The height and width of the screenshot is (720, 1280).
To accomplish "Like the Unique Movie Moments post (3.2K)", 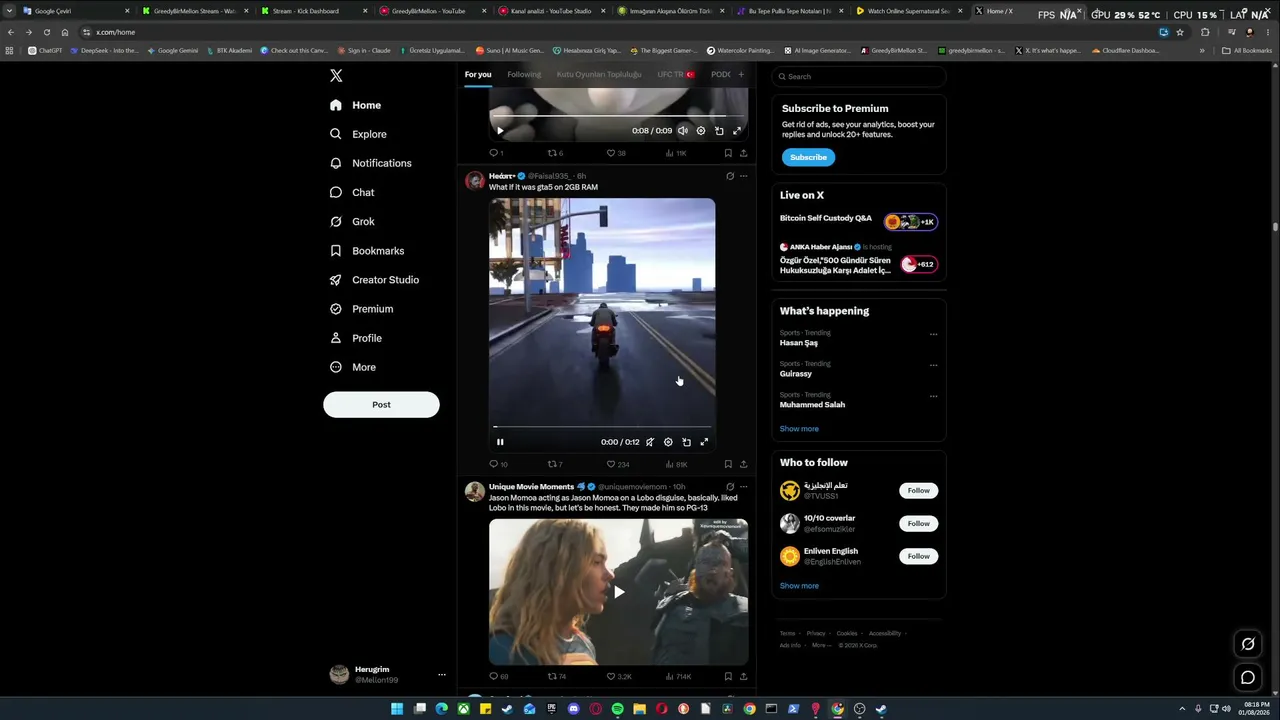I will 619,676.
